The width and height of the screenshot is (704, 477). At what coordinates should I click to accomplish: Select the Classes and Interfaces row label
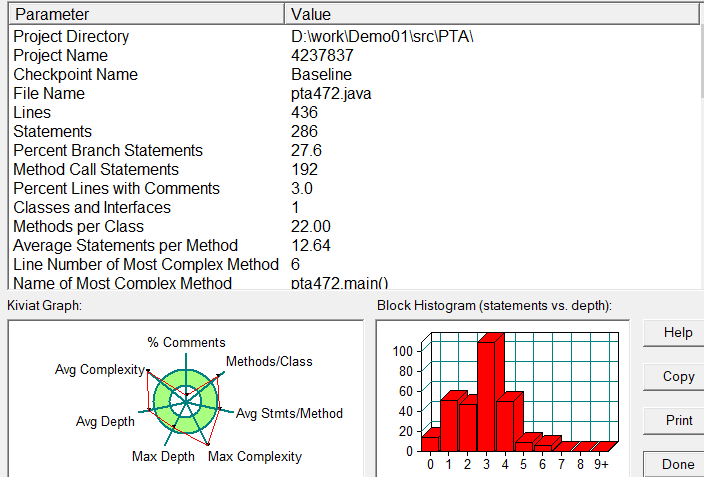point(92,207)
